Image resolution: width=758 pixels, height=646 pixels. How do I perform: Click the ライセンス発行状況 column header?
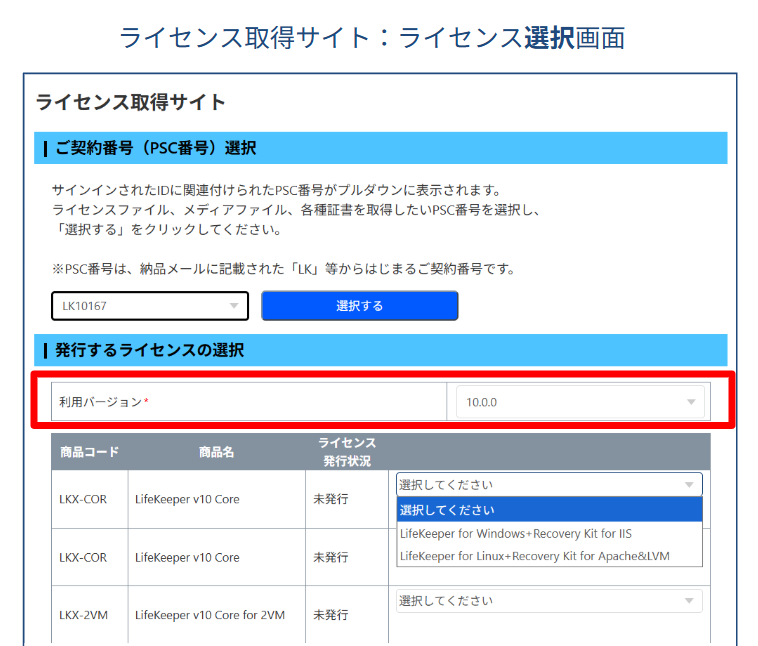coord(347,452)
